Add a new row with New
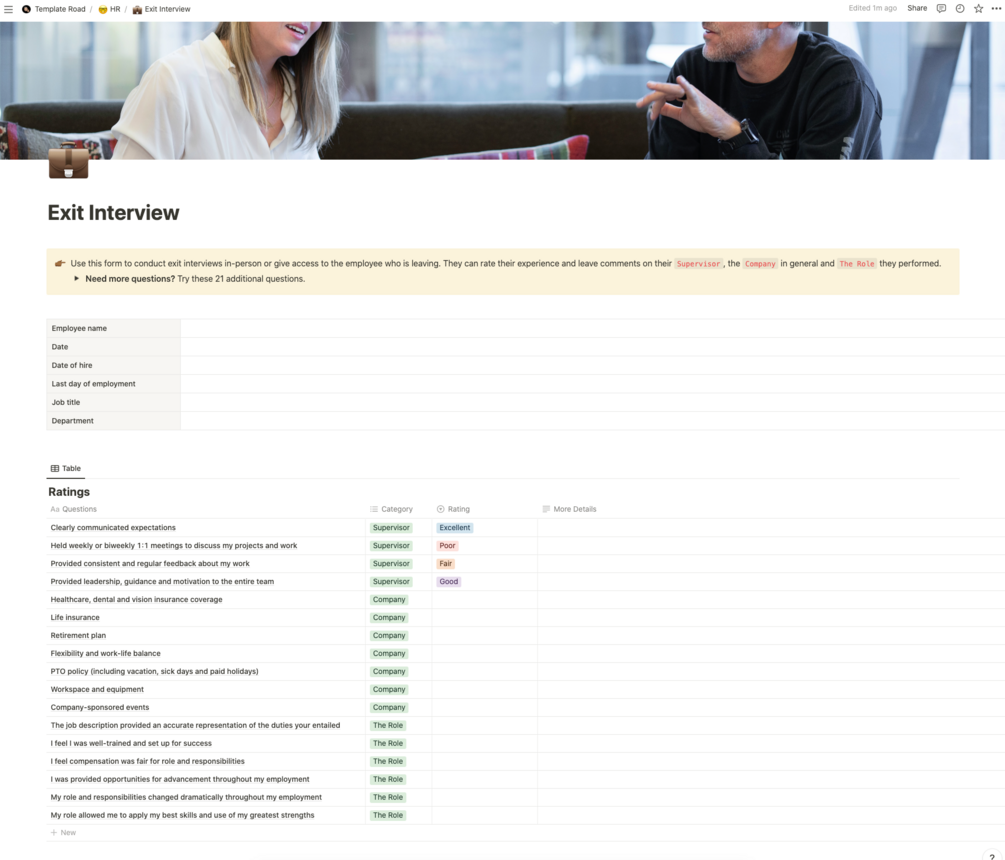Image resolution: width=1005 pixels, height=860 pixels. [63, 832]
